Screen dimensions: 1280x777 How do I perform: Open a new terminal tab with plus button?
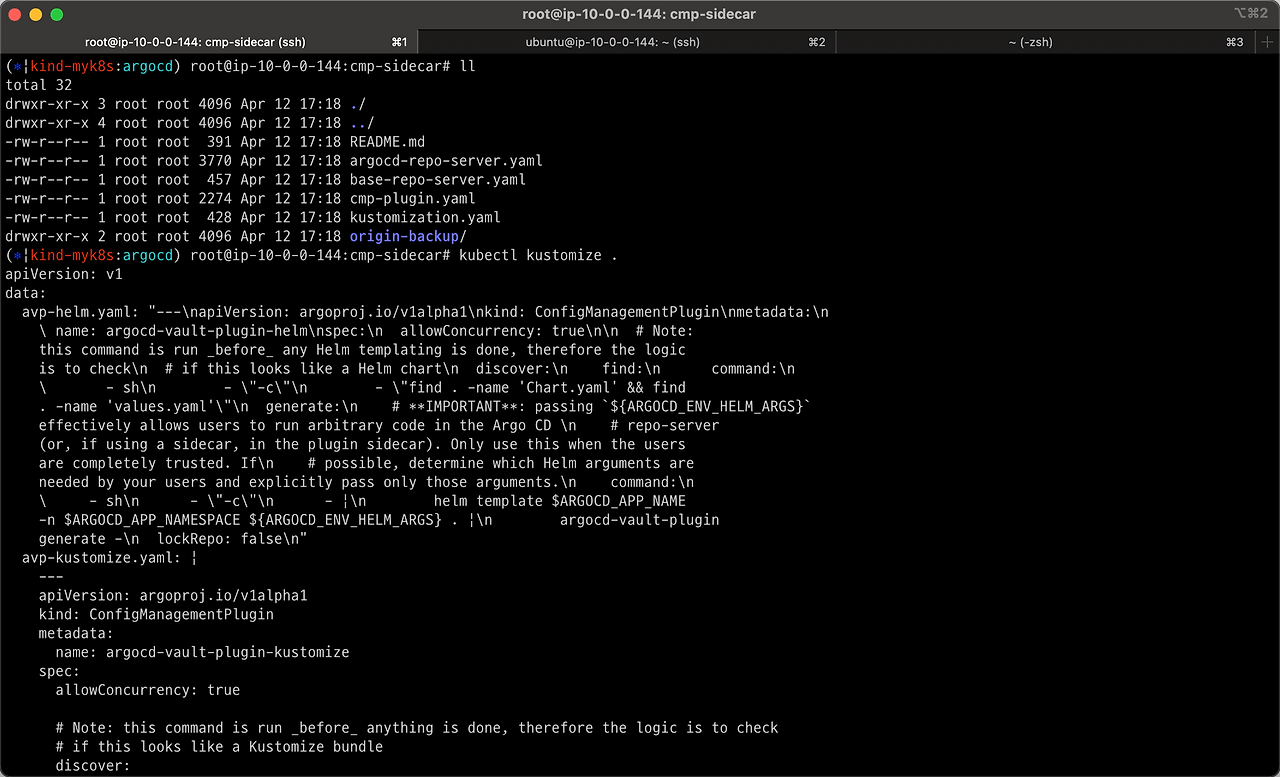[x=1267, y=42]
